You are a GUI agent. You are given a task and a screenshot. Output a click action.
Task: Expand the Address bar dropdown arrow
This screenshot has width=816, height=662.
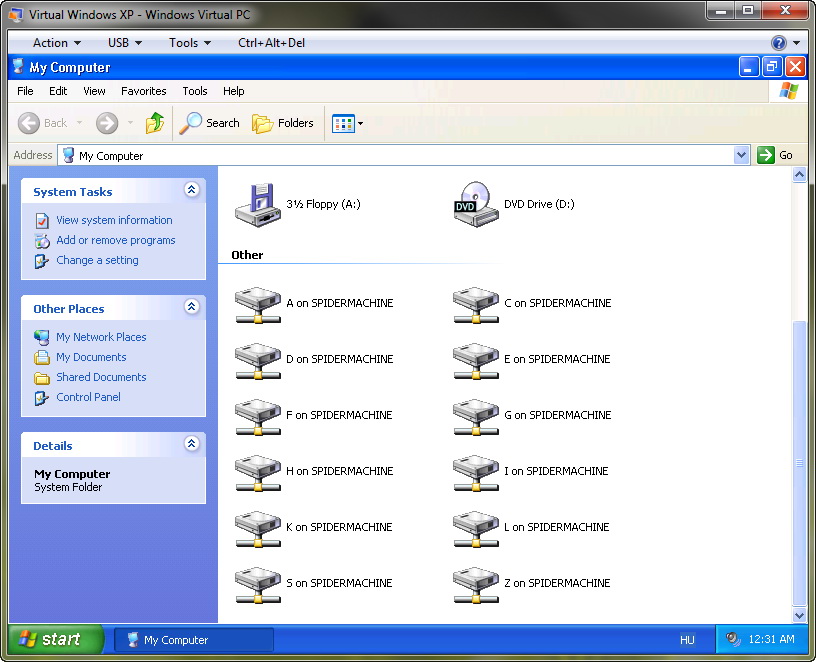(741, 155)
